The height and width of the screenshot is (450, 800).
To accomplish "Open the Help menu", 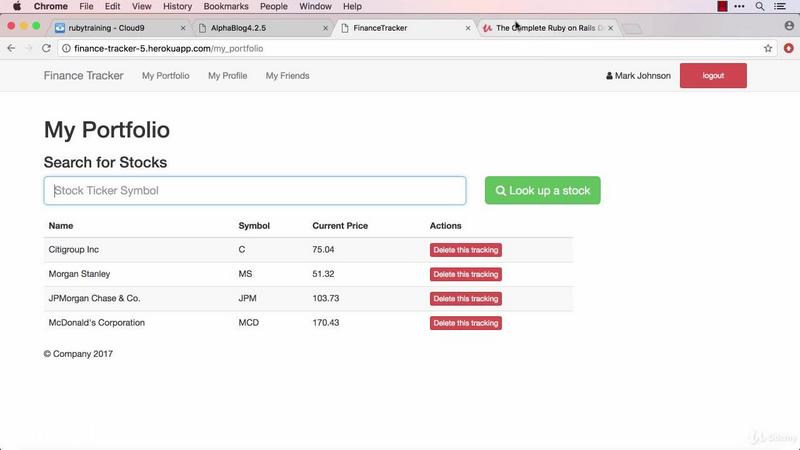I will pyautogui.click(x=352, y=6).
